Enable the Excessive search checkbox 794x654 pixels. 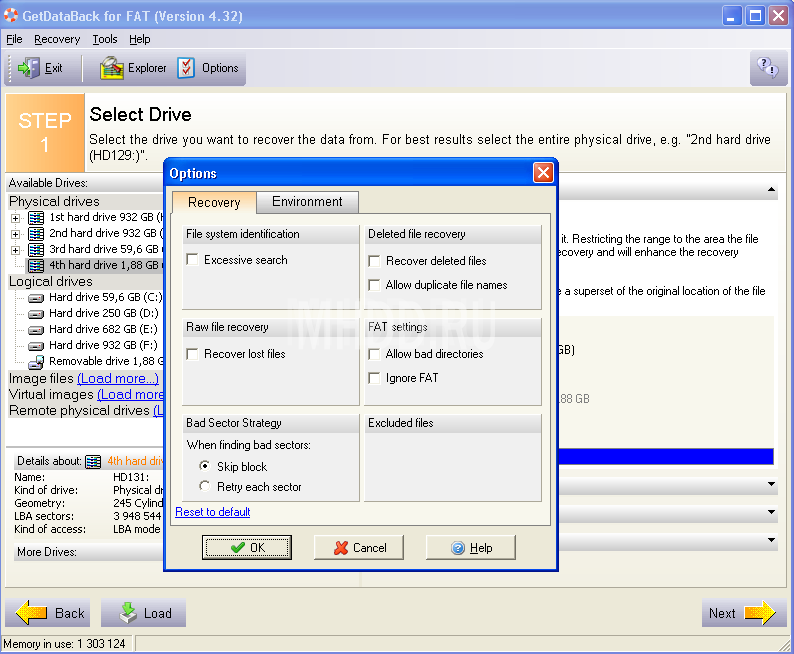[192, 260]
